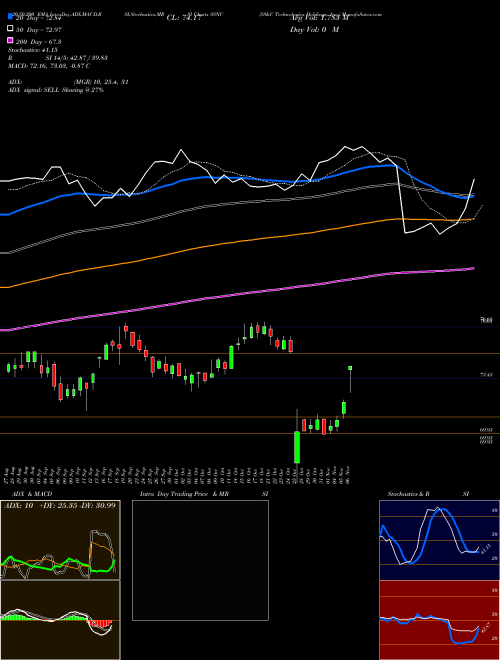Image resolution: width=500 pixels, height=660 pixels.
Task: Click the latest green candlestick near 73.47
Action: [350, 368]
